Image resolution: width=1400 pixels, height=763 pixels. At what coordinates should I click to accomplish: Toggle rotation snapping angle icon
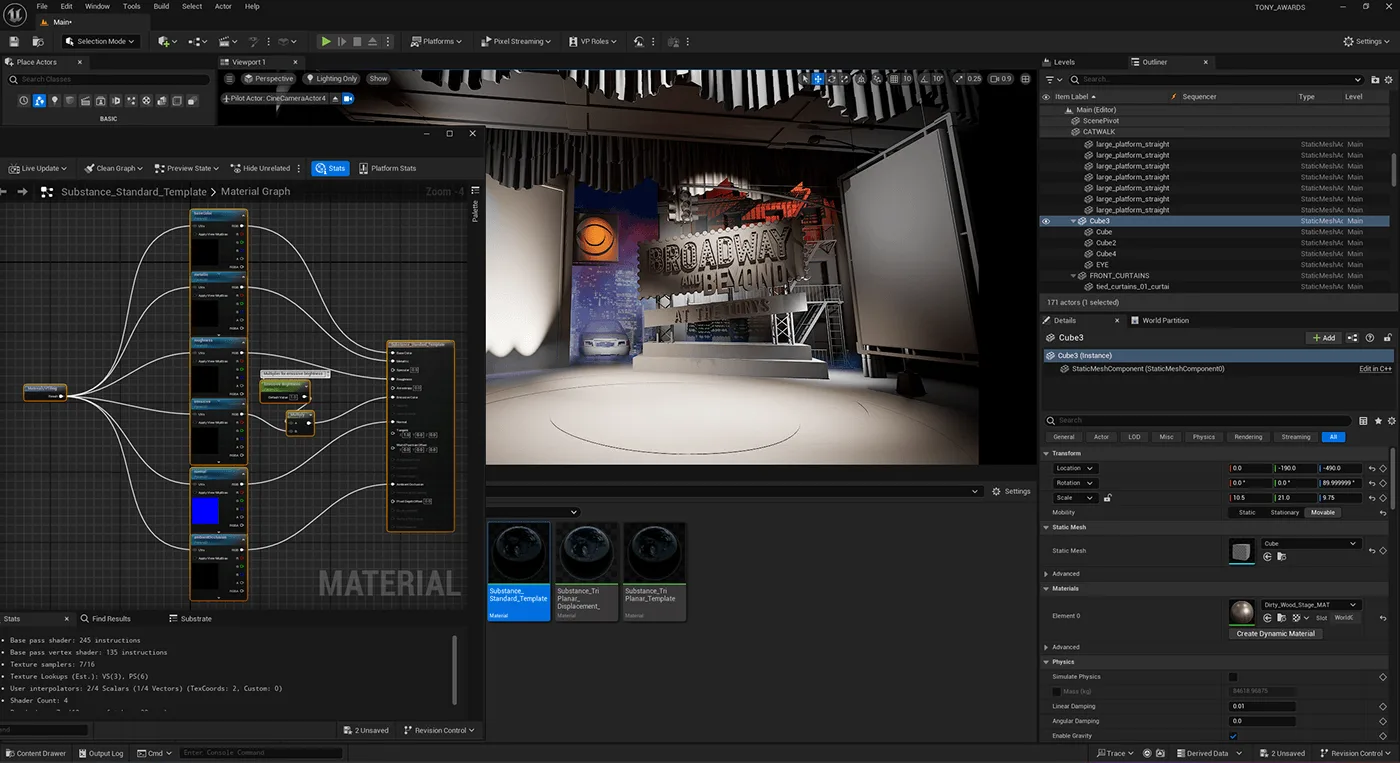point(924,78)
